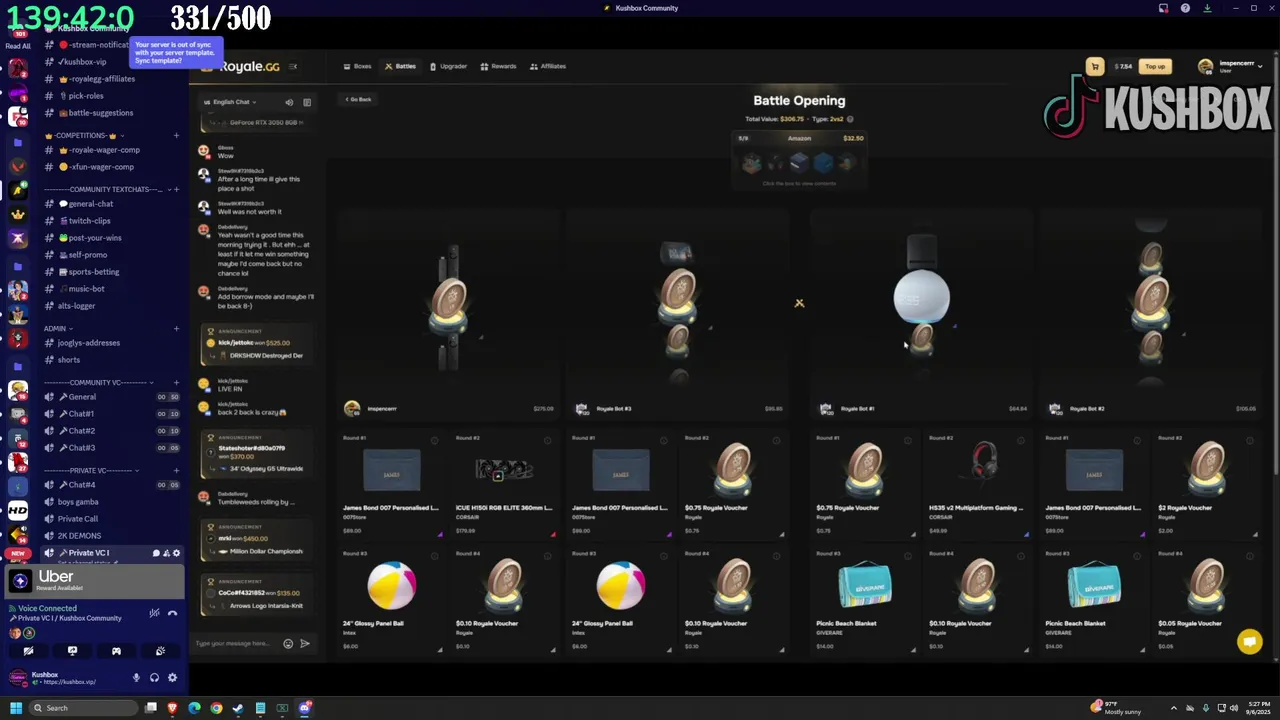Expand the English Chat language dropdown
Image resolution: width=1280 pixels, height=720 pixels.
[x=230, y=102]
